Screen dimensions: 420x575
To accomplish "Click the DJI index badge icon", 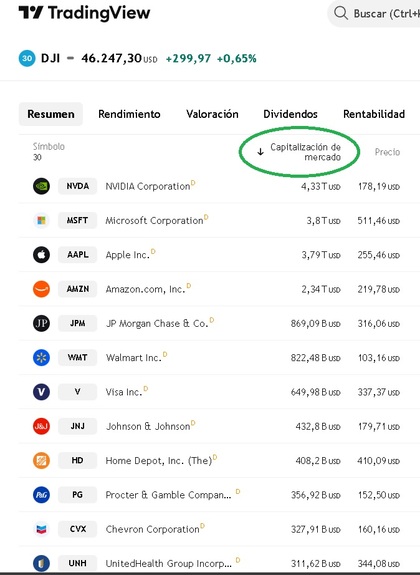I will 27,58.
